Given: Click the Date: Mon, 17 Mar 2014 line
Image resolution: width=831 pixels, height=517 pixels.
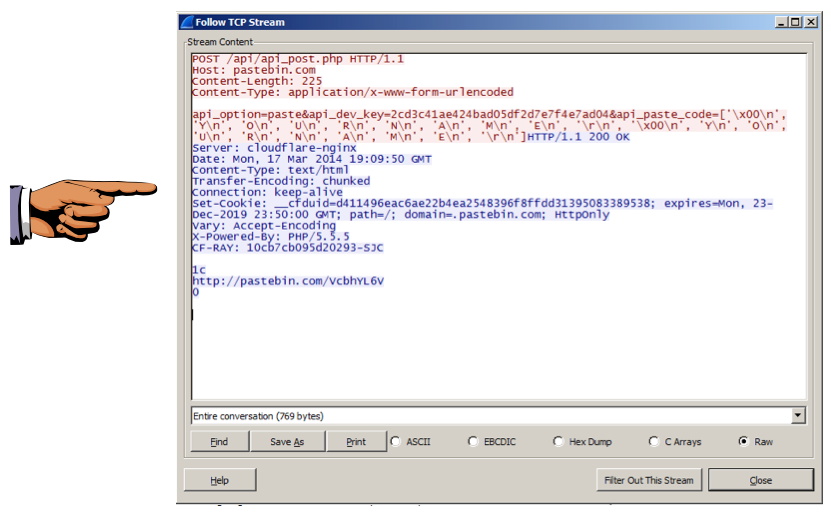Looking at the screenshot, I should 312,159.
